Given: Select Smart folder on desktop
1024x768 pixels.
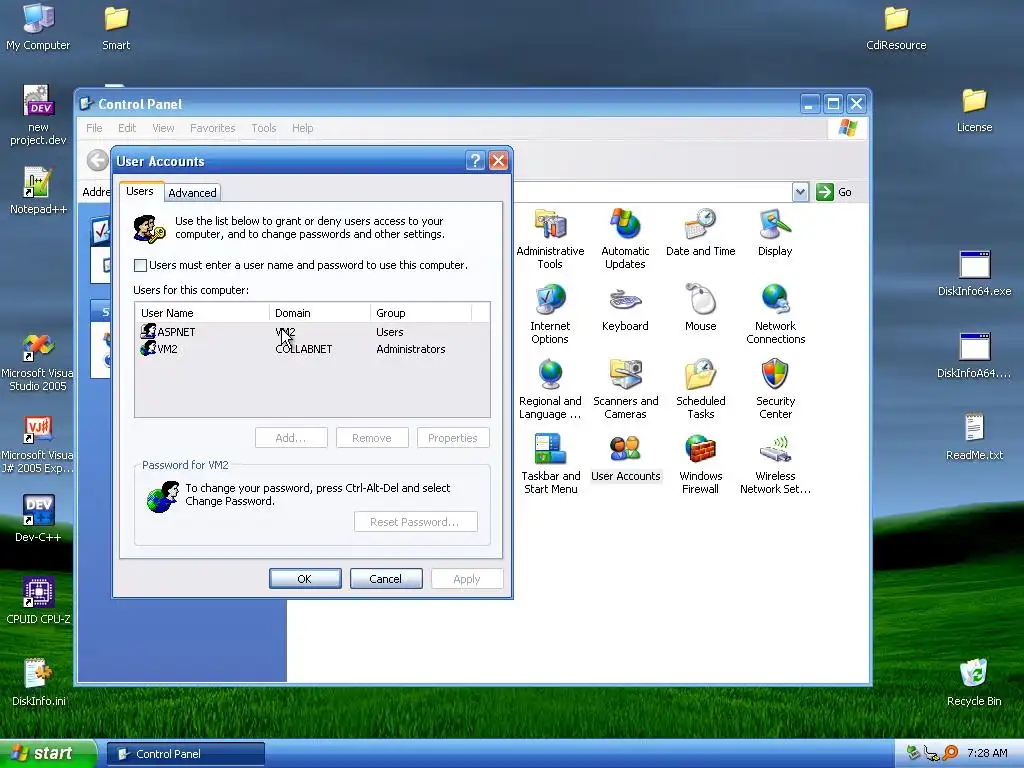Looking at the screenshot, I should [x=116, y=27].
